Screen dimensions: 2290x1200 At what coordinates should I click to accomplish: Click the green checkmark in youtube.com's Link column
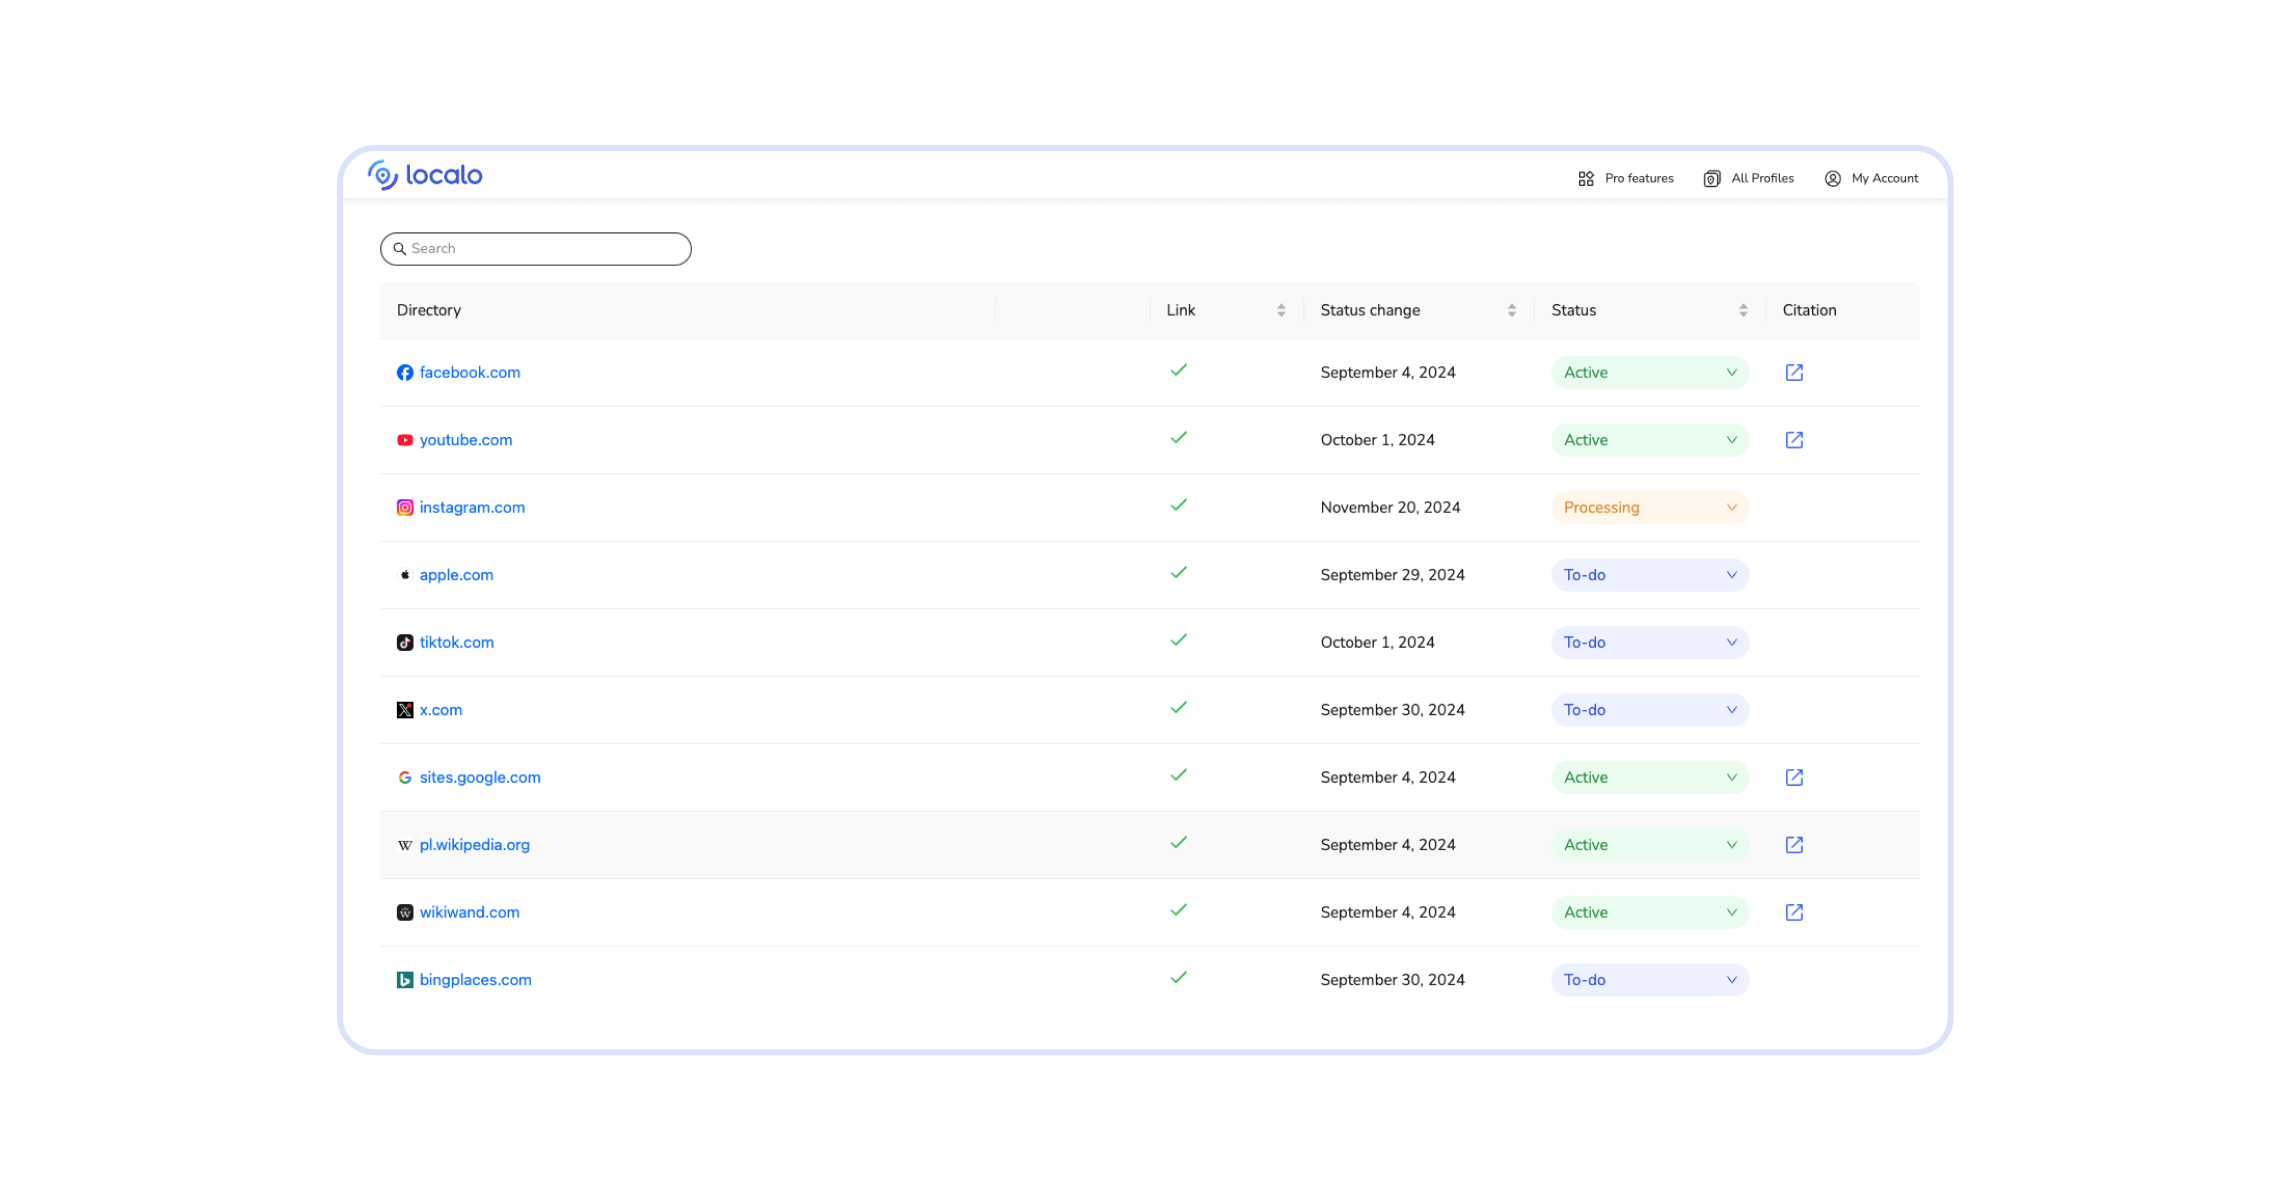[x=1178, y=437]
